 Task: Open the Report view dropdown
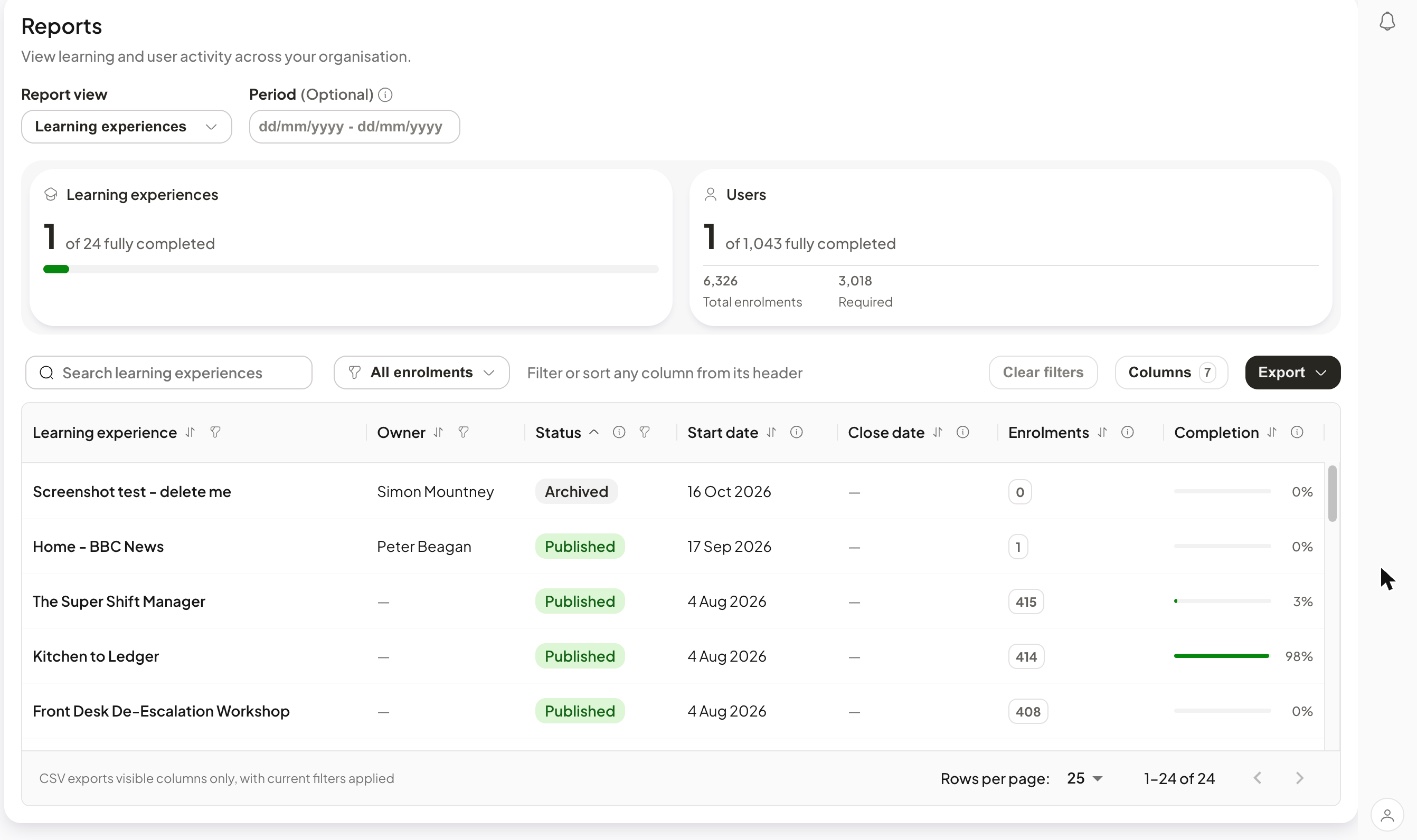(x=126, y=127)
